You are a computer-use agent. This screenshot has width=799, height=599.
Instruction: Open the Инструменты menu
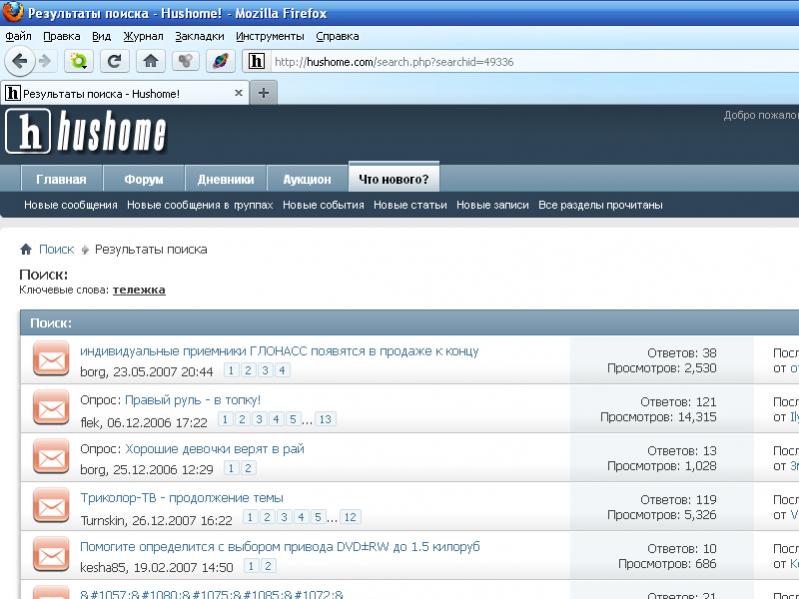(x=270, y=36)
